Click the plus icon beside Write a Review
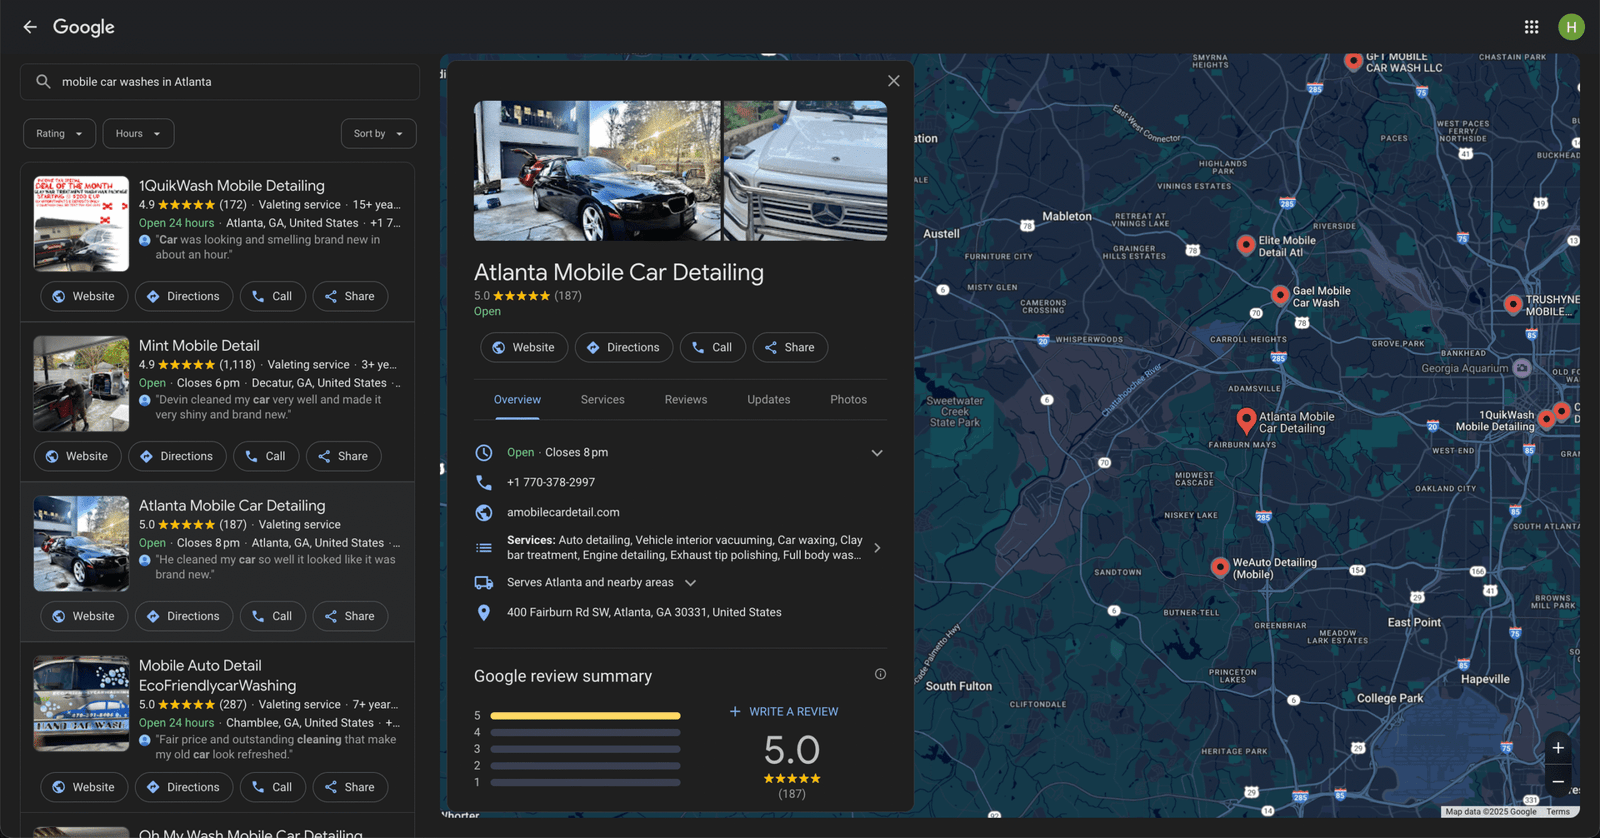This screenshot has height=838, width=1600. click(x=735, y=711)
